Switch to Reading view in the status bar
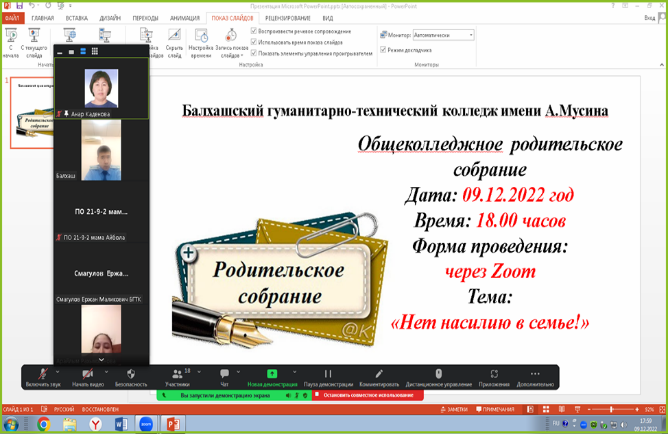This screenshot has width=668, height=434. tap(561, 409)
